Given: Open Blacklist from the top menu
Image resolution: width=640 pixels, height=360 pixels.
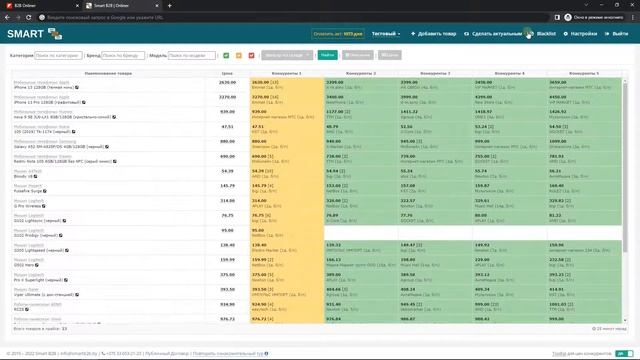Looking at the screenshot, I should [546, 34].
